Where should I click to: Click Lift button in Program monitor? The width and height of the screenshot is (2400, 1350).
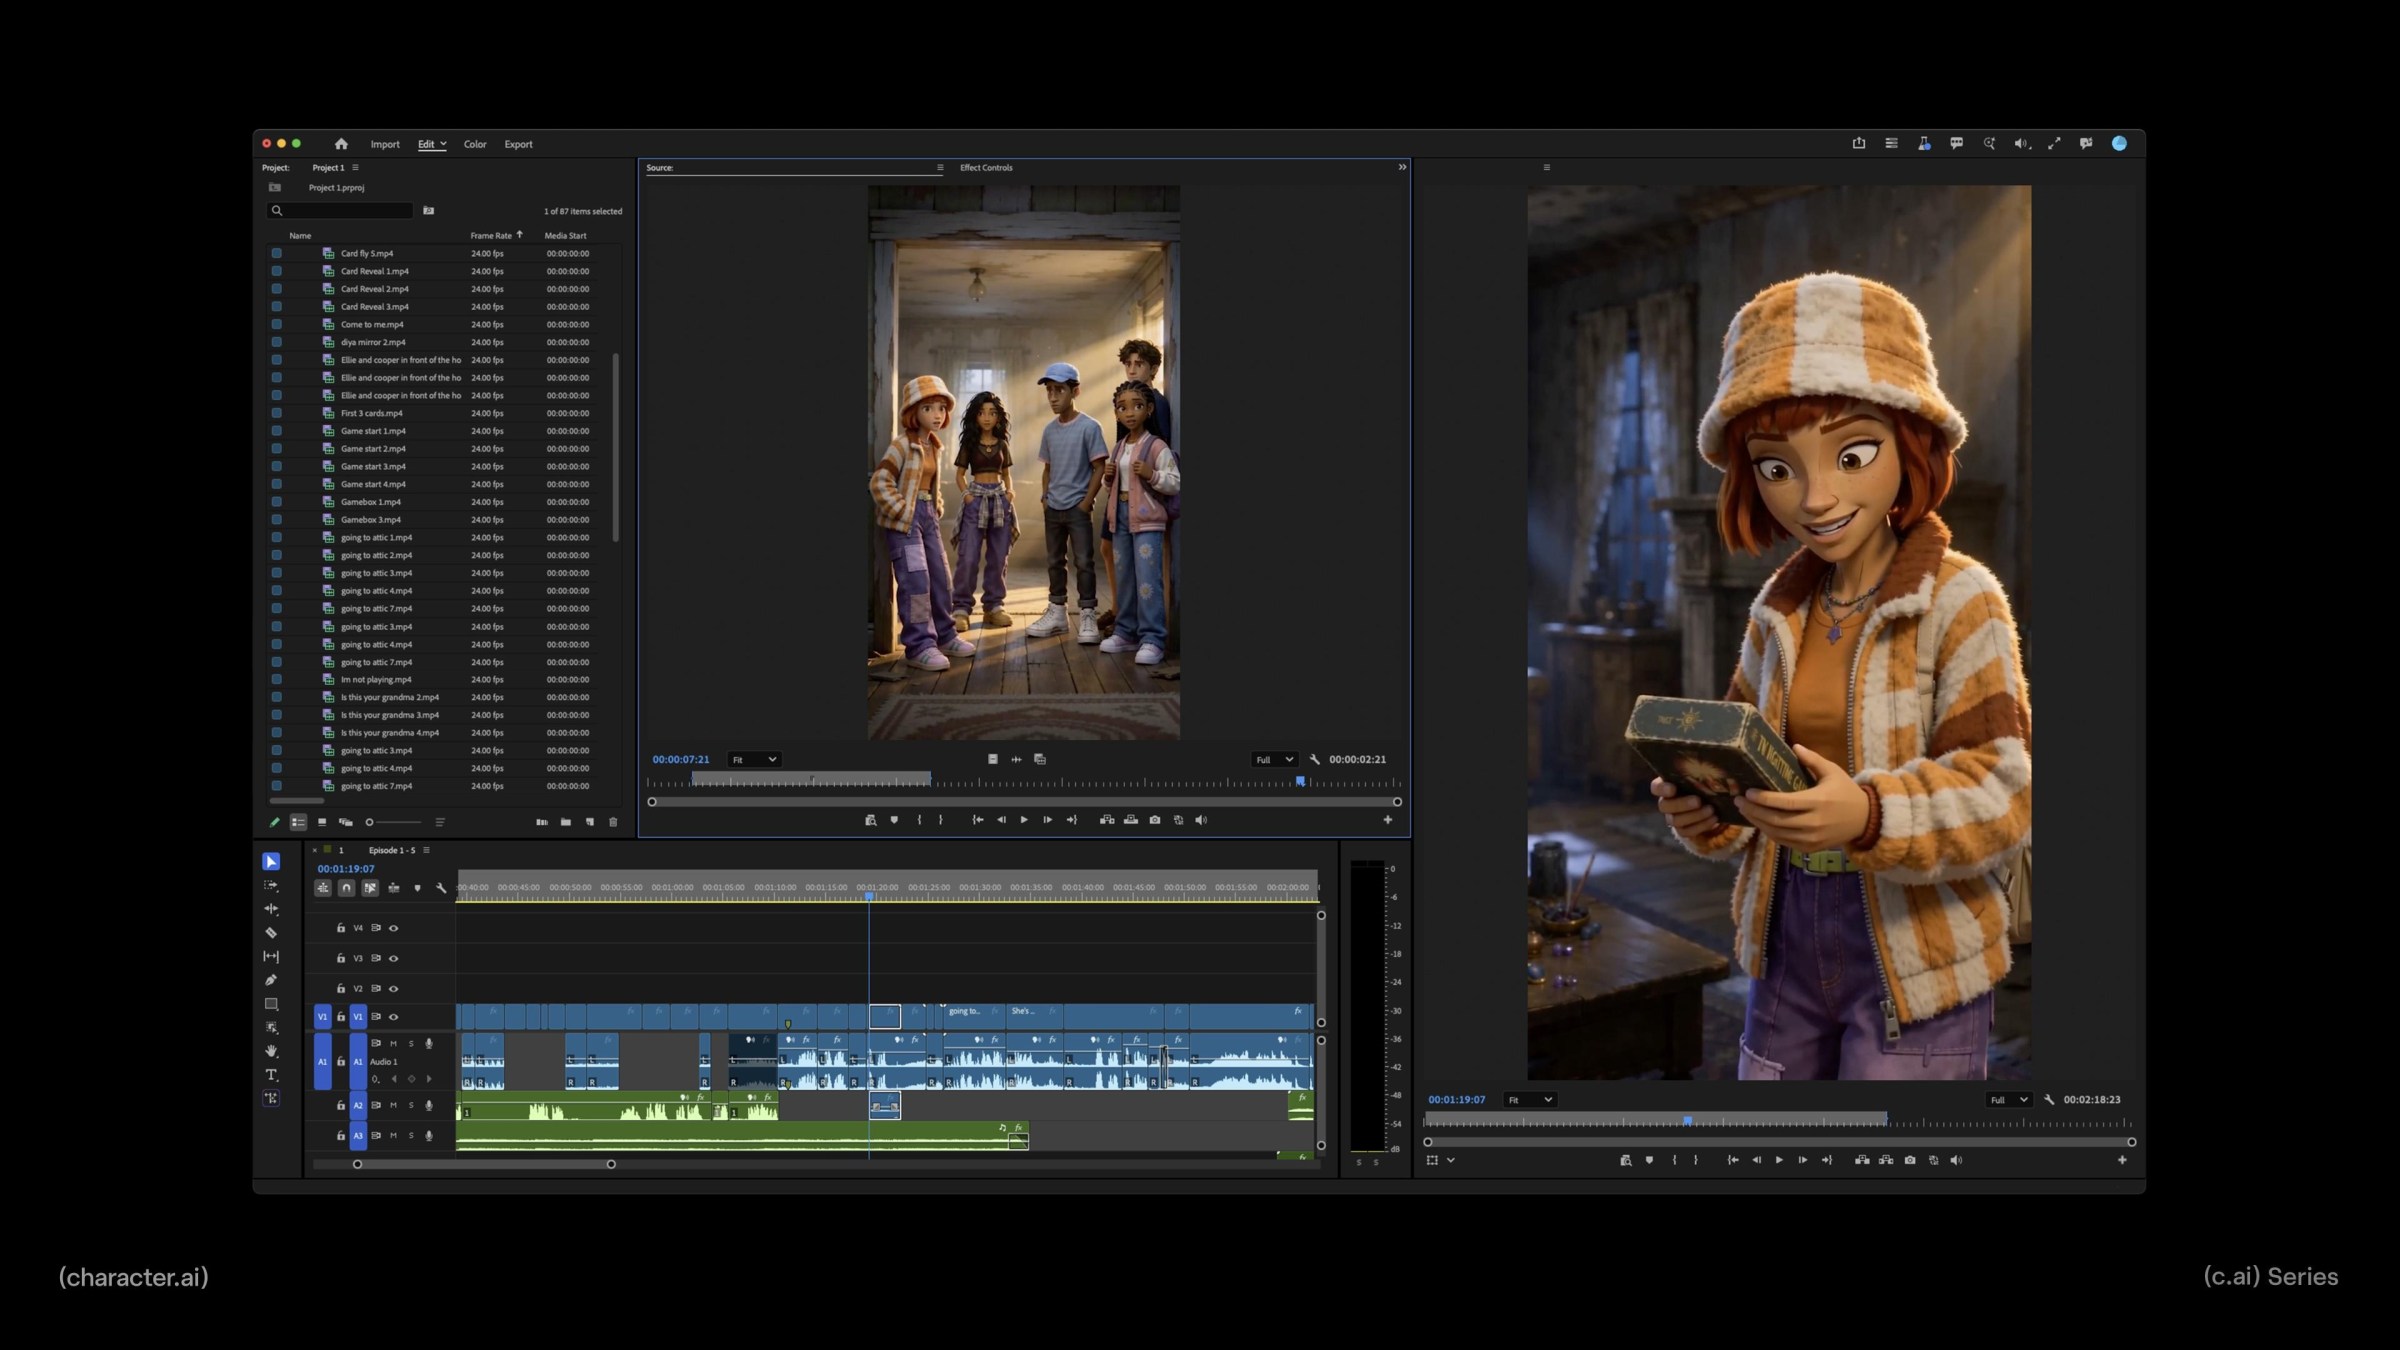tap(1862, 1160)
